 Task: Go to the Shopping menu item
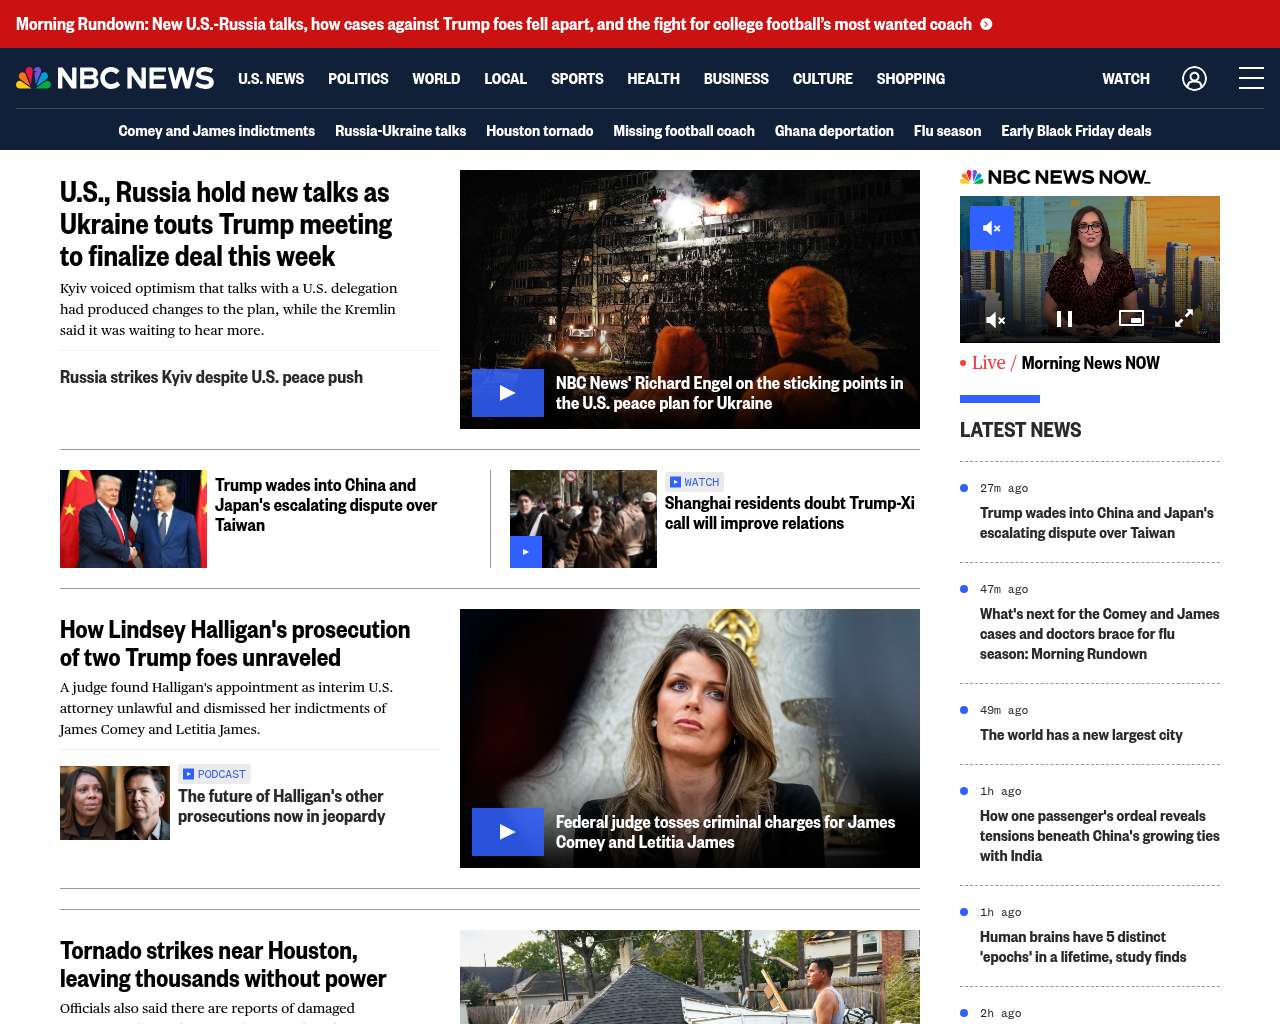(x=910, y=78)
